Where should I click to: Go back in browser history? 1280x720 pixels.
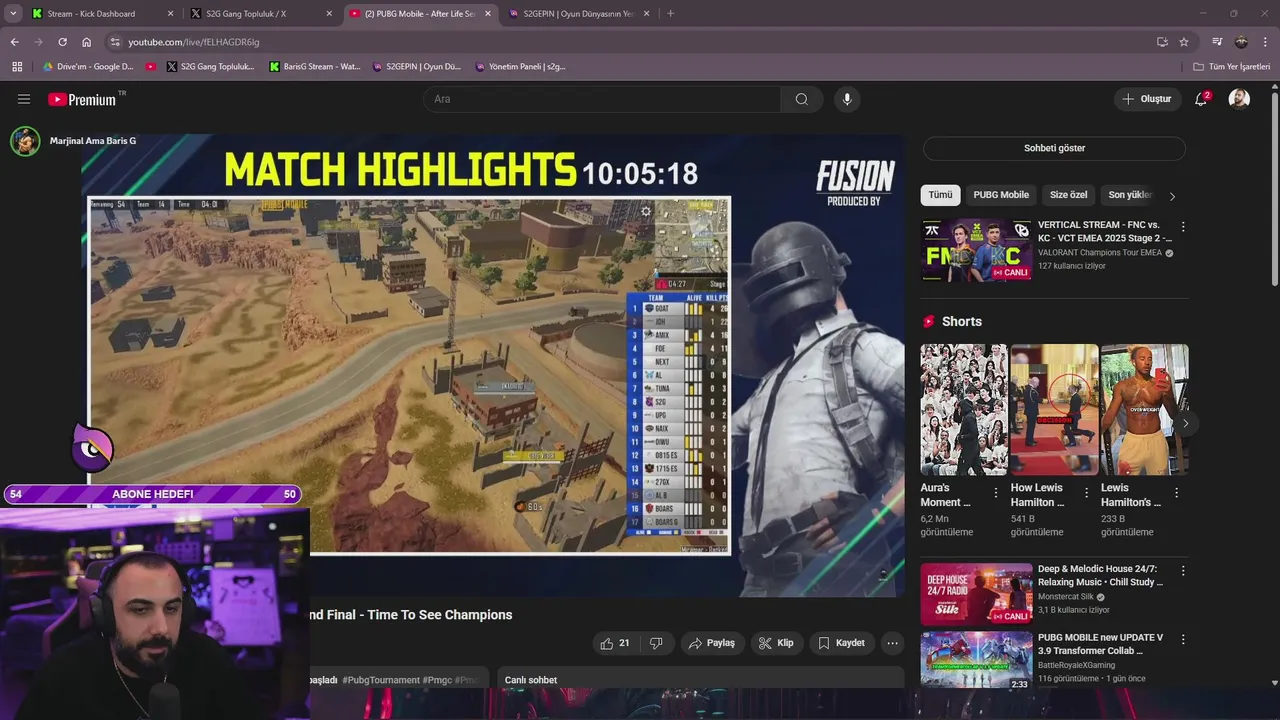point(14,42)
